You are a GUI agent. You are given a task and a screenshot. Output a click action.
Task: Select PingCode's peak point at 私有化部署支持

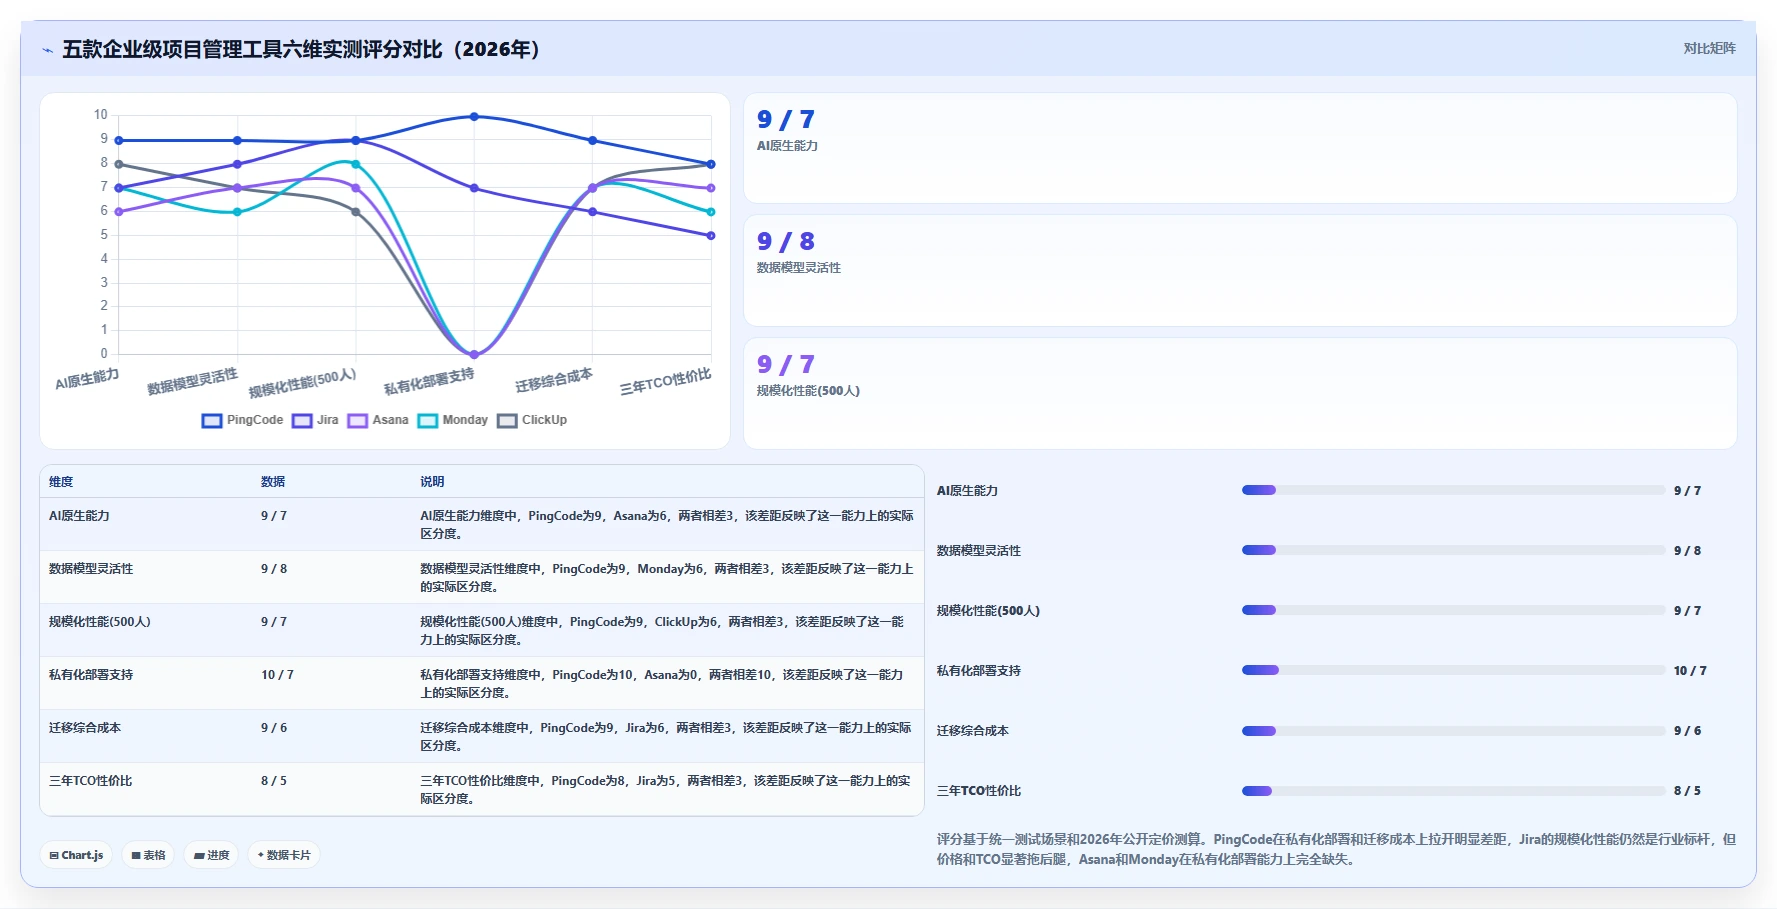(474, 117)
